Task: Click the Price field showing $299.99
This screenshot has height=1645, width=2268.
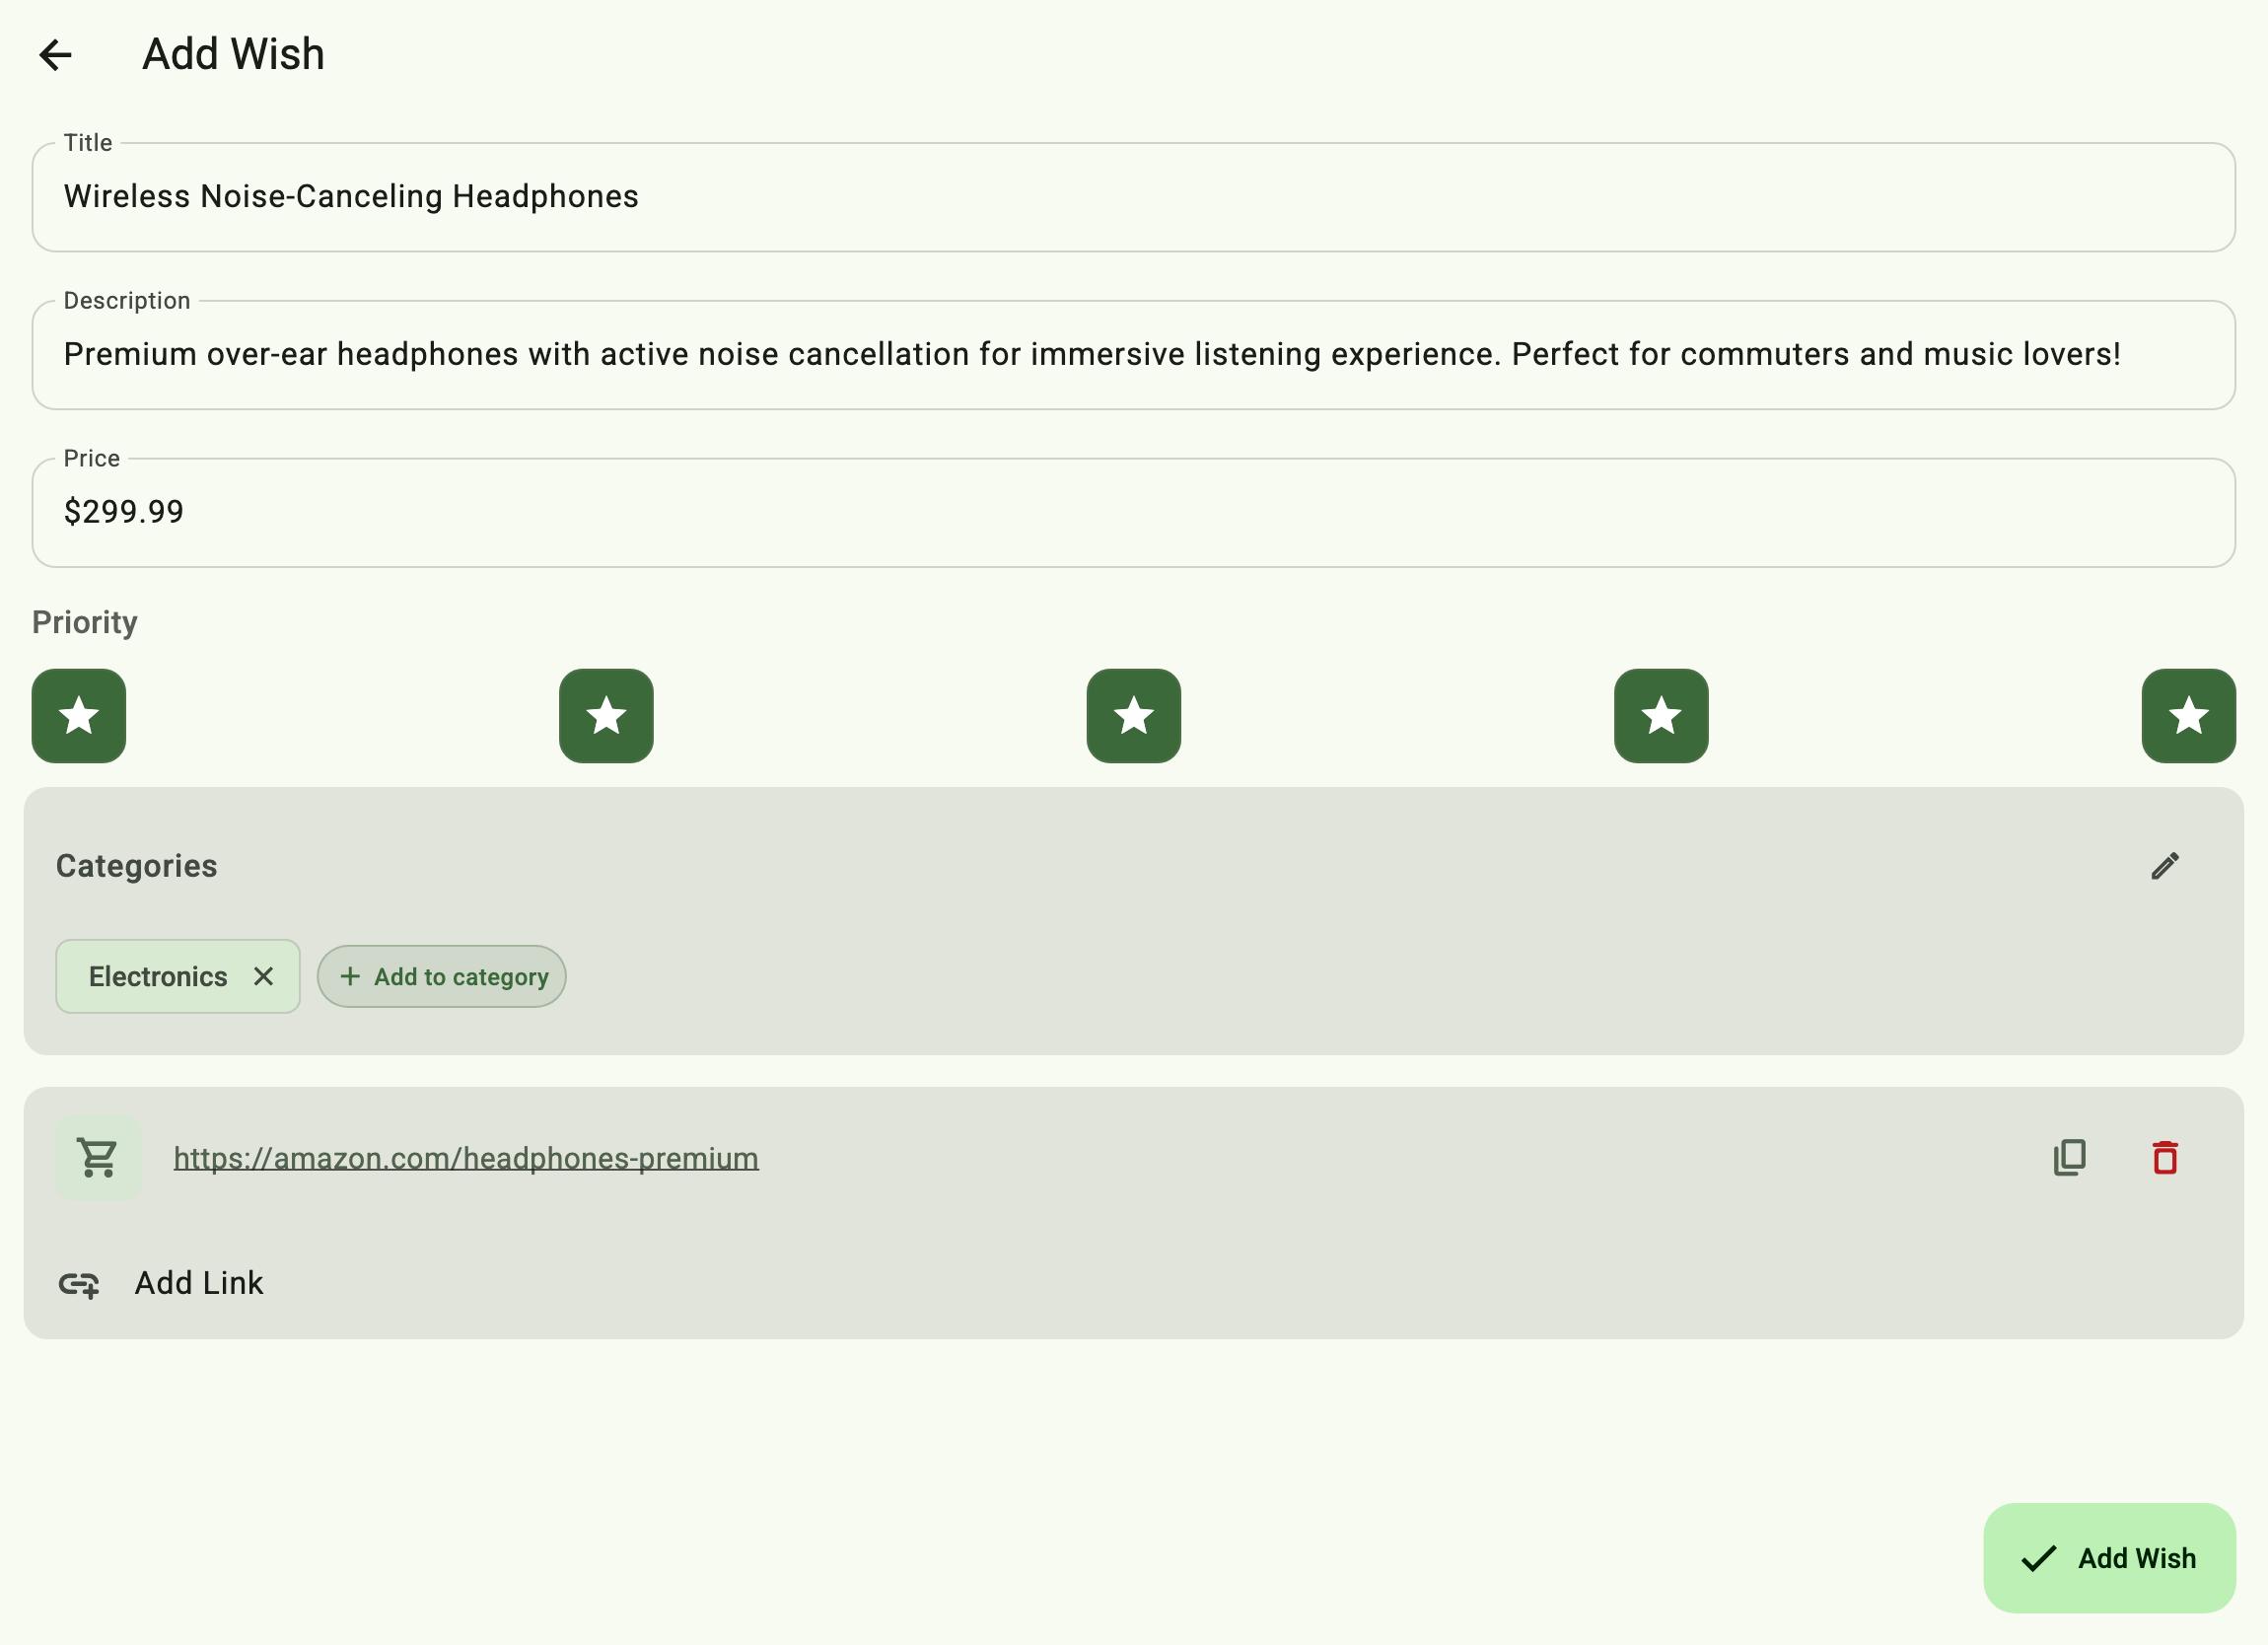Action: coord(1133,513)
